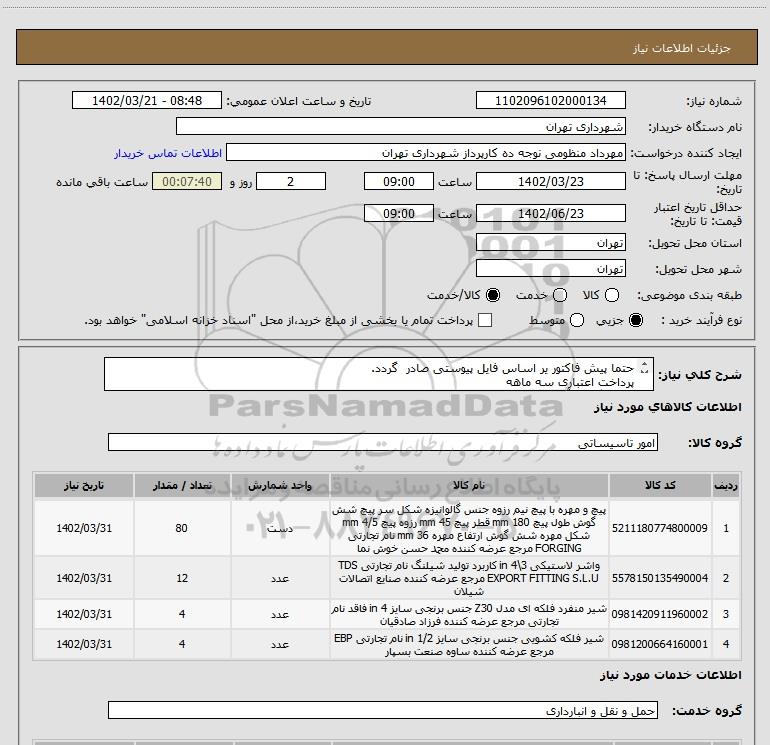Toggle Islamic treasury bonds payment checkbox
770x745 pixels.
485,320
